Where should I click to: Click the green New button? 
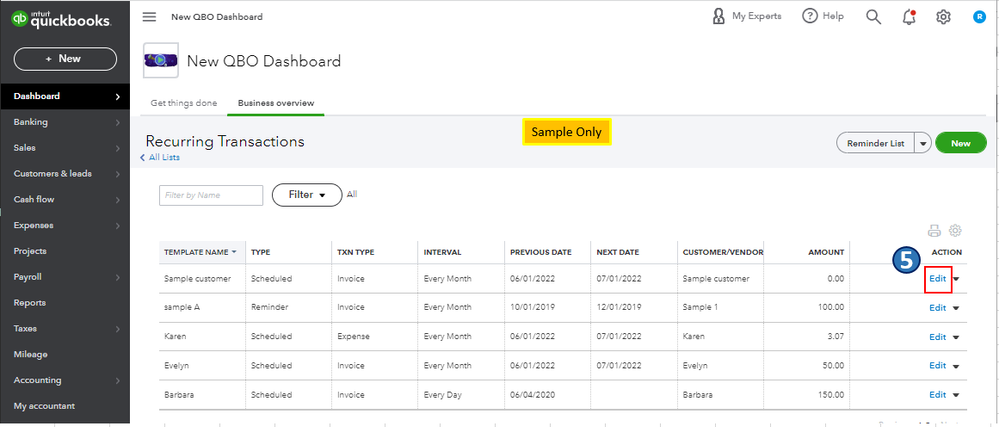pos(960,143)
